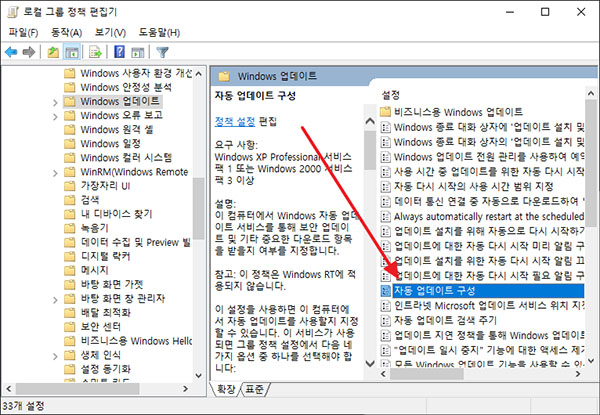600x415 pixels.
Task: Select 디지털 락커 folder
Action: 105,256
